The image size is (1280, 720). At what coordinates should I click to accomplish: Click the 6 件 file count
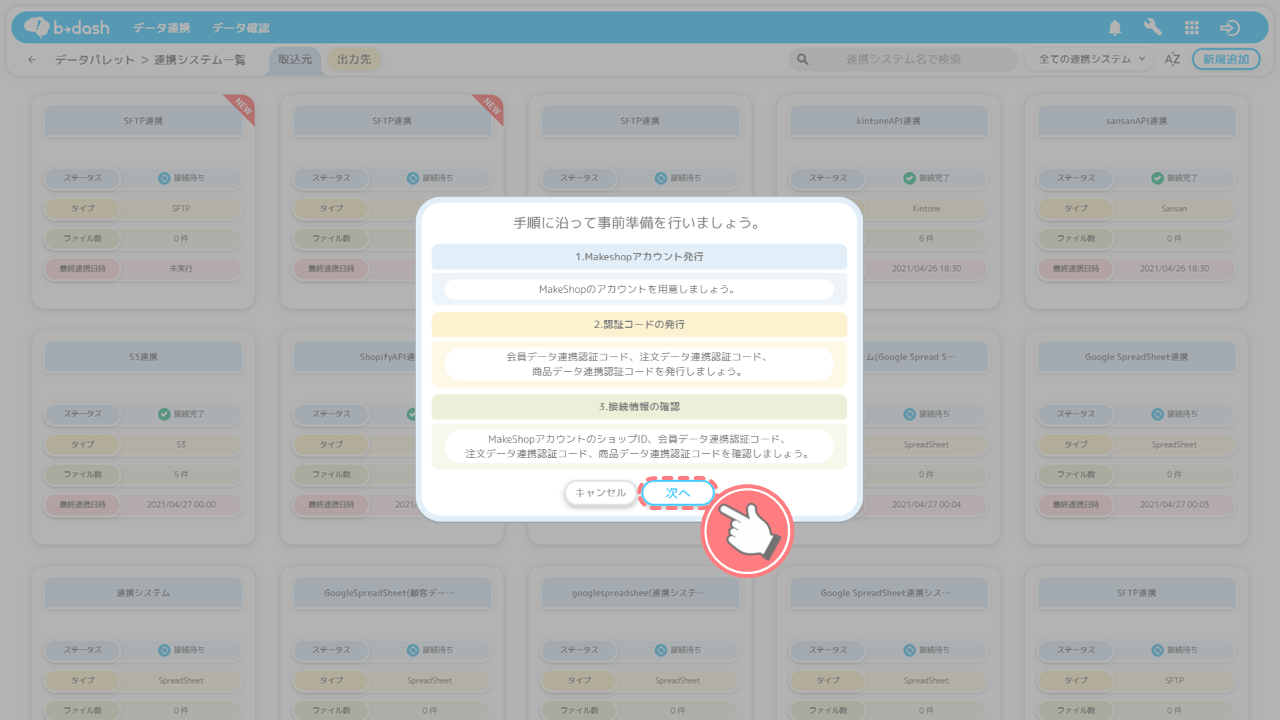coord(926,239)
